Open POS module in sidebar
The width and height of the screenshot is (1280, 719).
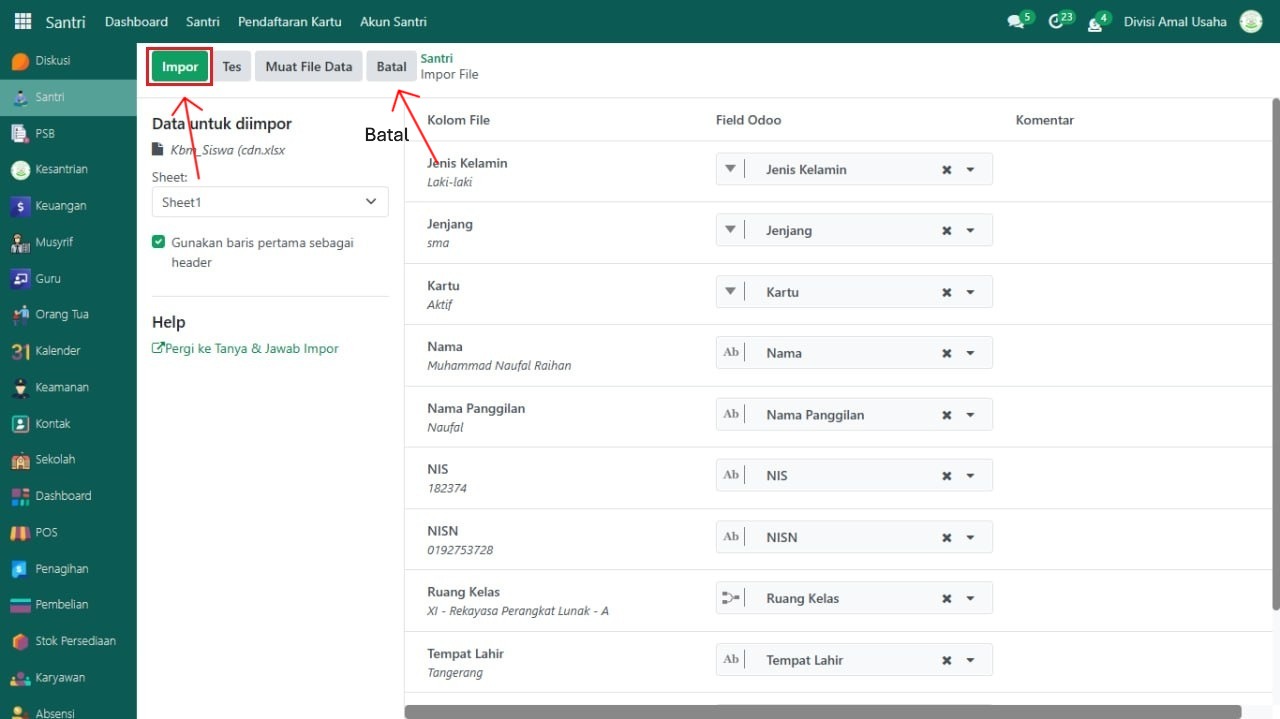click(x=20, y=532)
